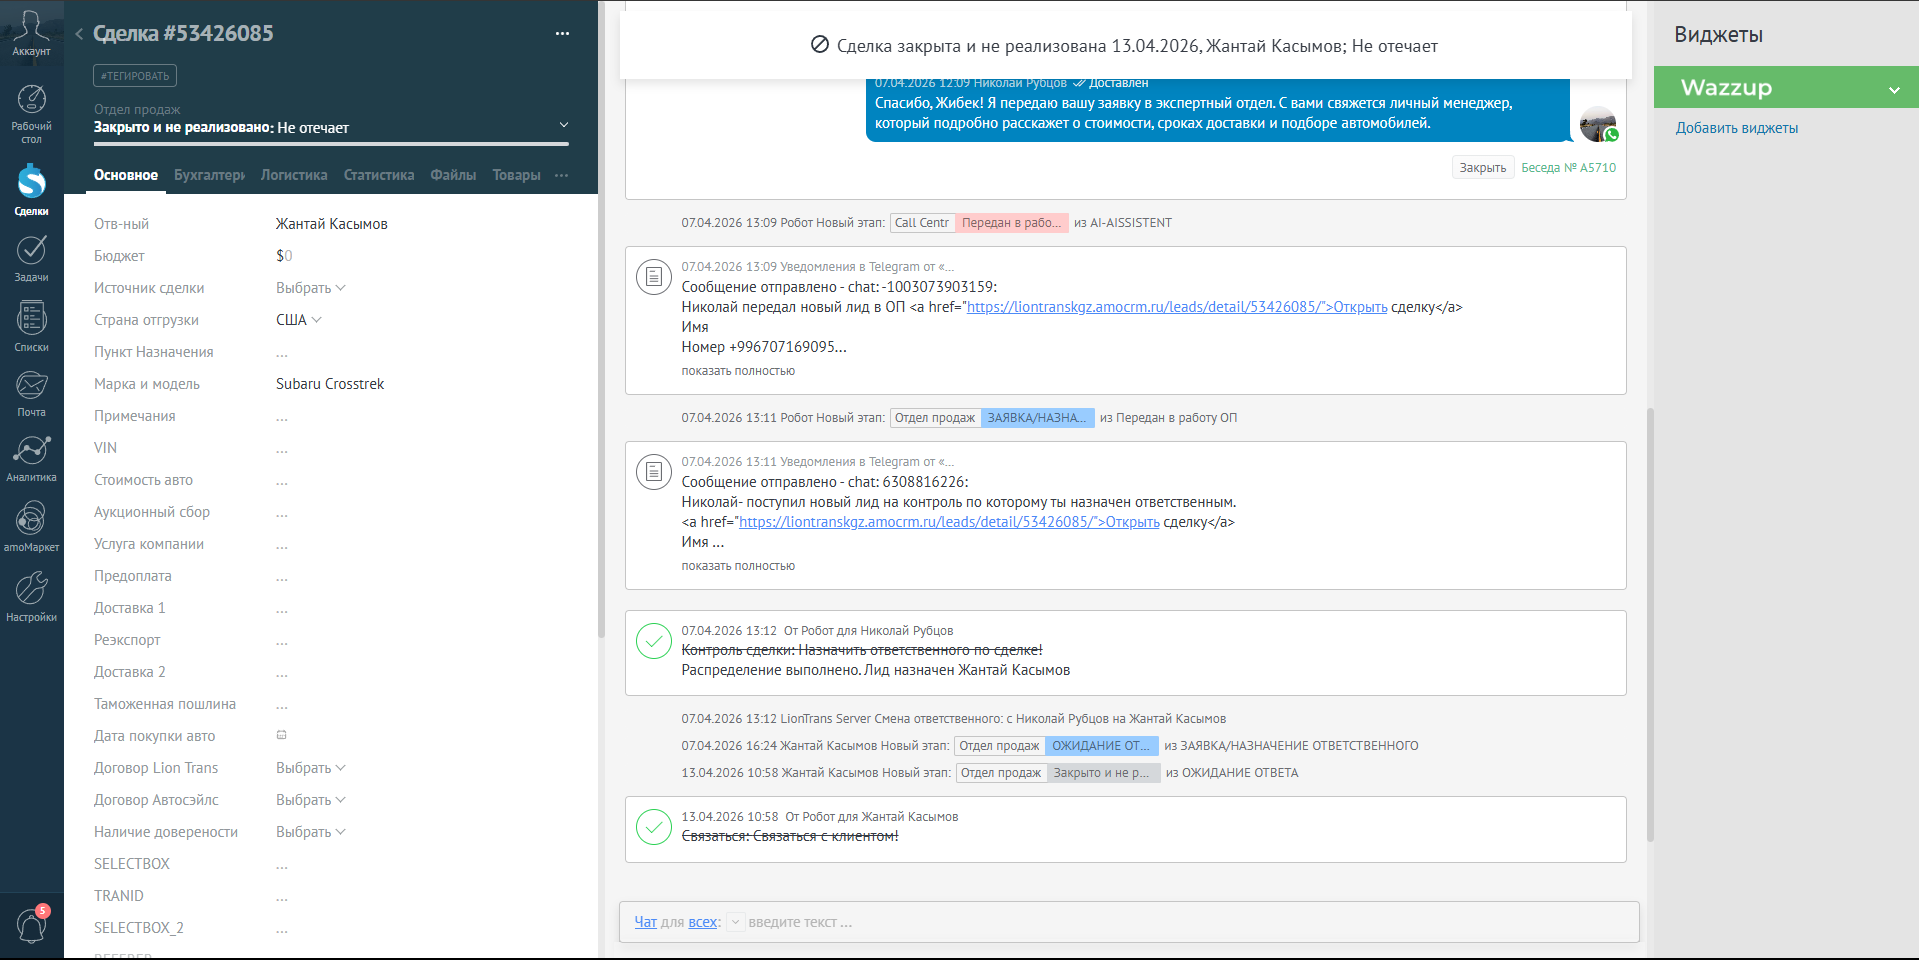Open amocrm lead link in 13:09 message

pyautogui.click(x=1177, y=307)
